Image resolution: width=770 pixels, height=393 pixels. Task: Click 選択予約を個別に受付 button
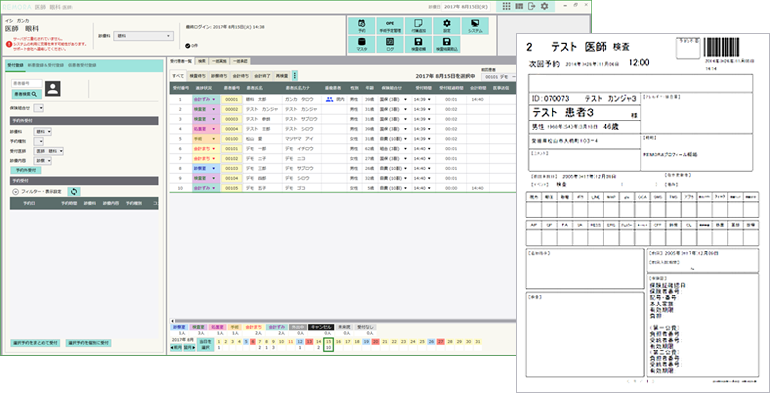(88, 343)
